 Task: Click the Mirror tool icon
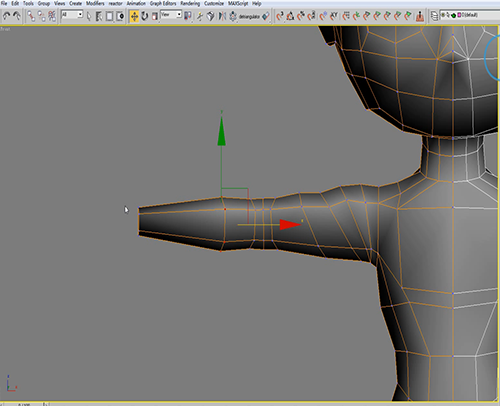coord(222,16)
